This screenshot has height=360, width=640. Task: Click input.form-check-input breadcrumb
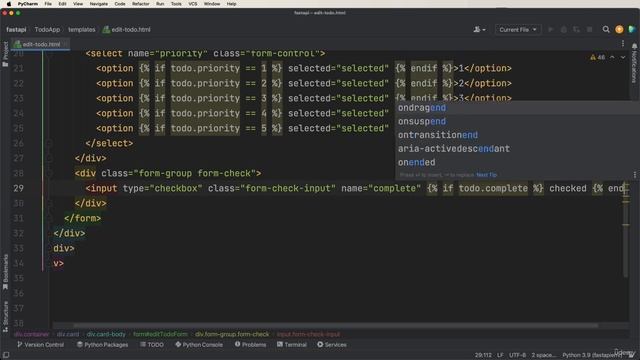tap(308, 334)
